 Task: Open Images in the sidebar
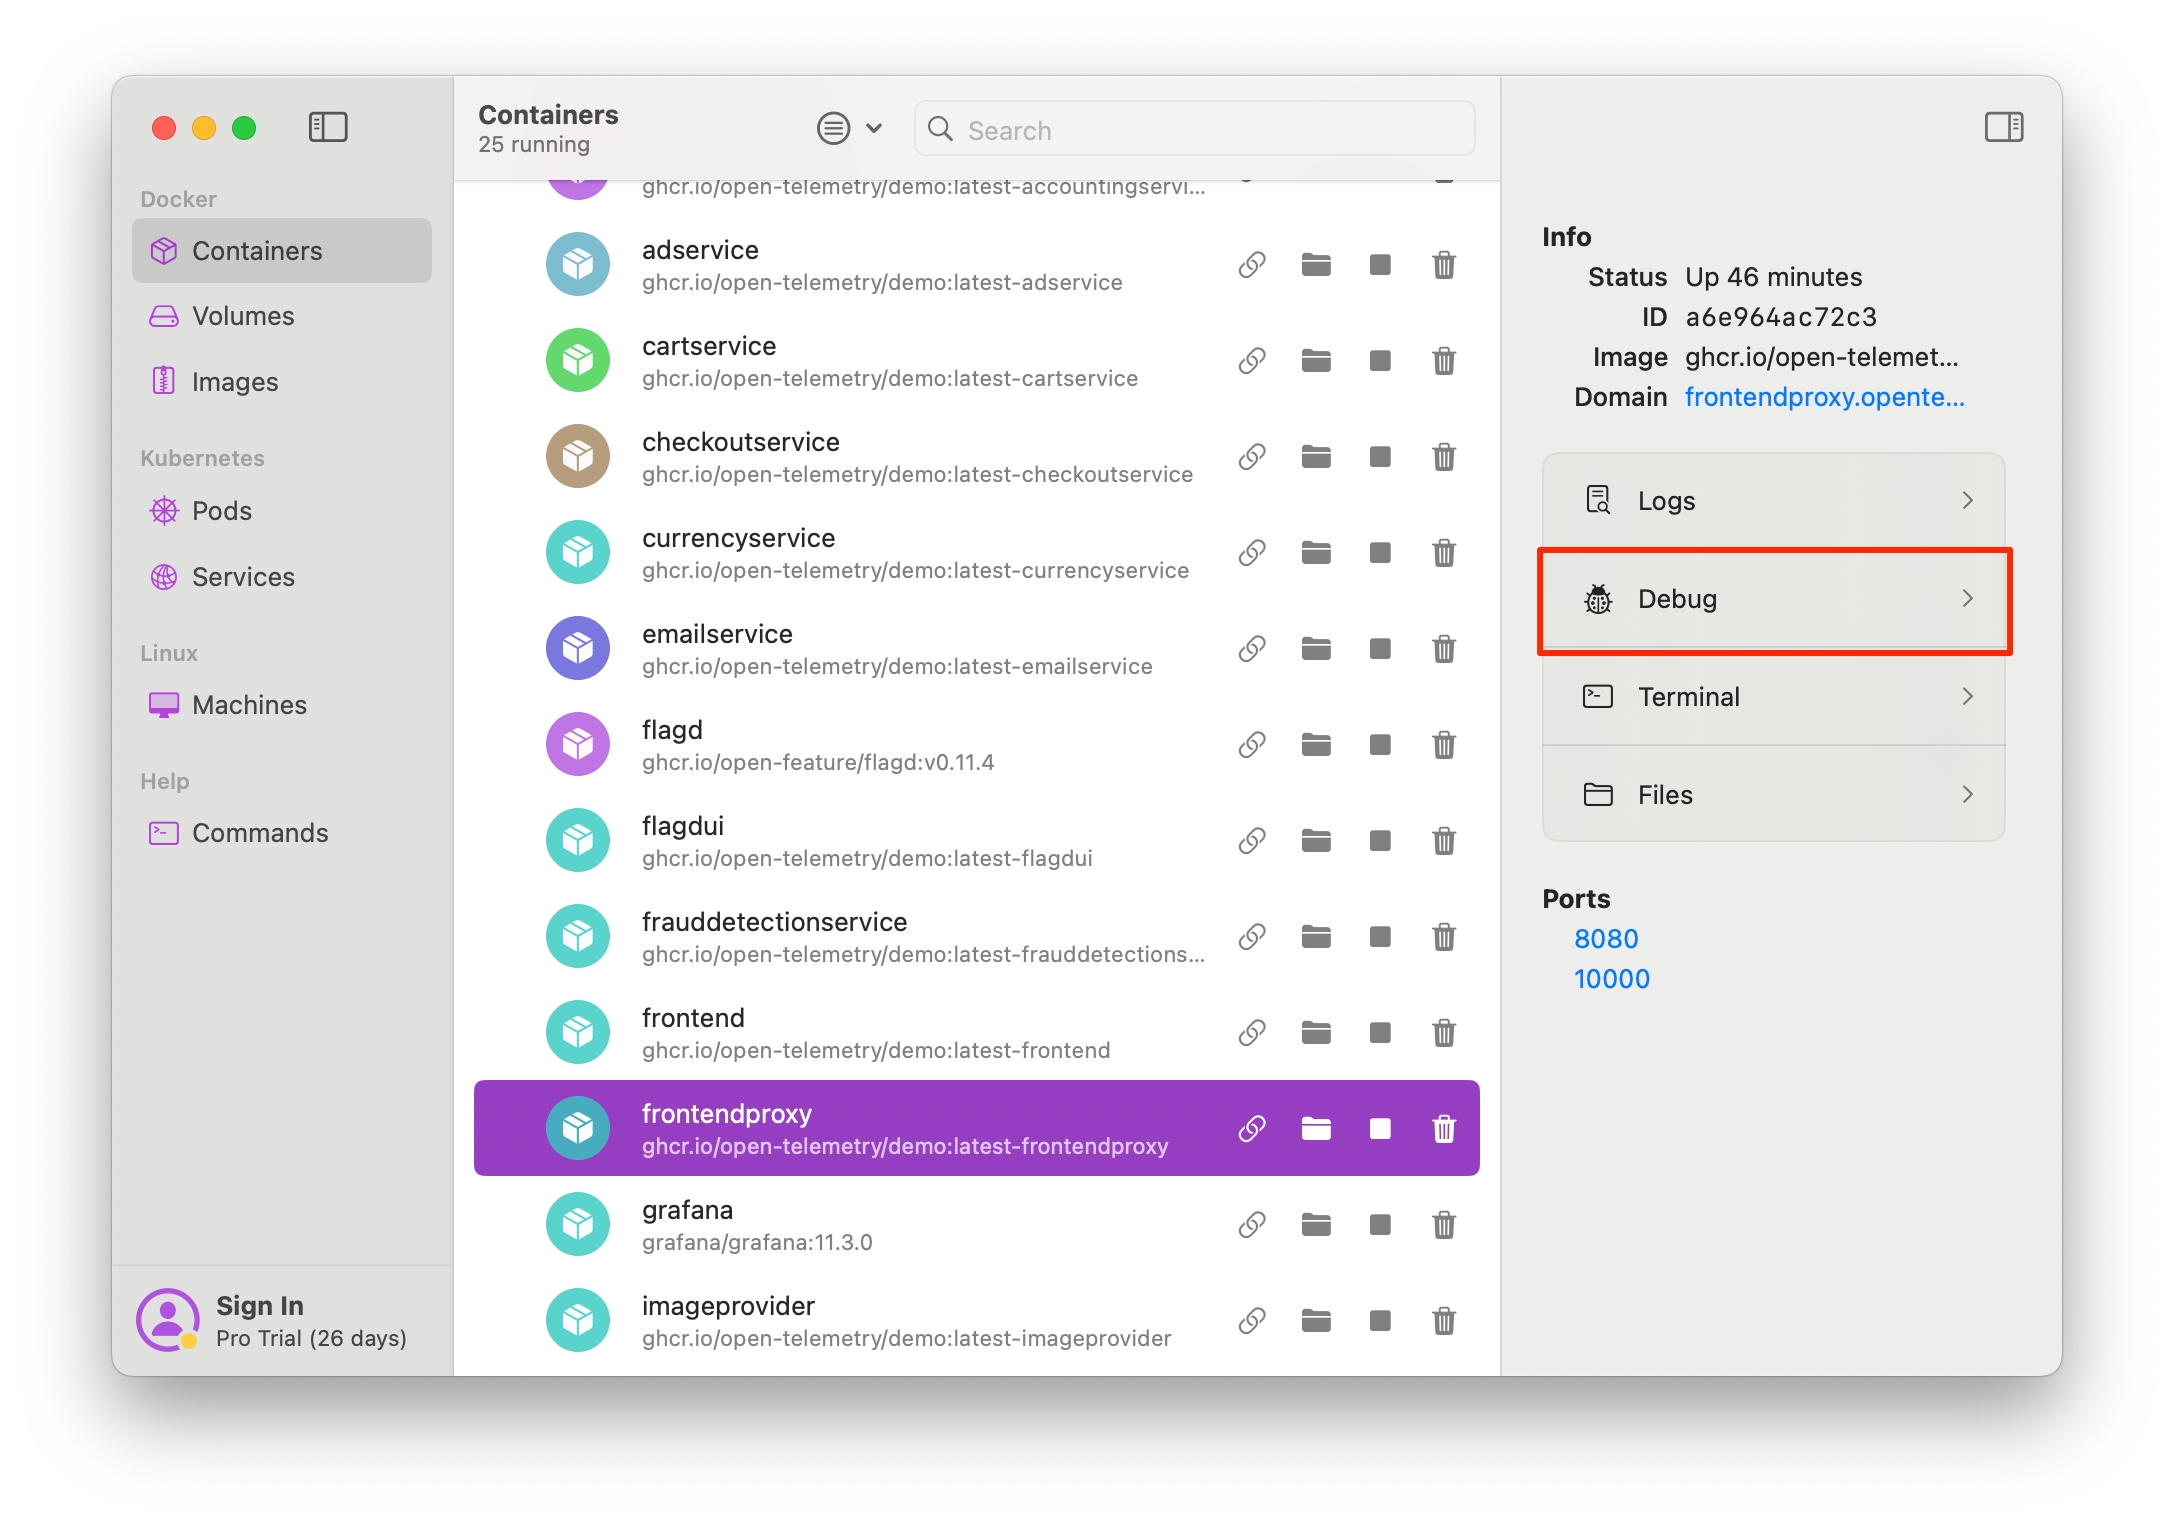point(282,381)
